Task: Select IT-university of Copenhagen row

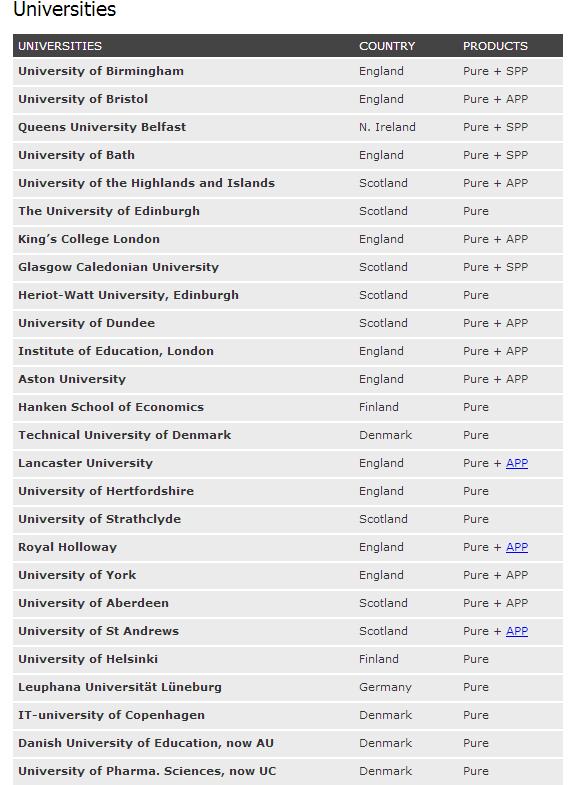Action: pyautogui.click(x=288, y=715)
